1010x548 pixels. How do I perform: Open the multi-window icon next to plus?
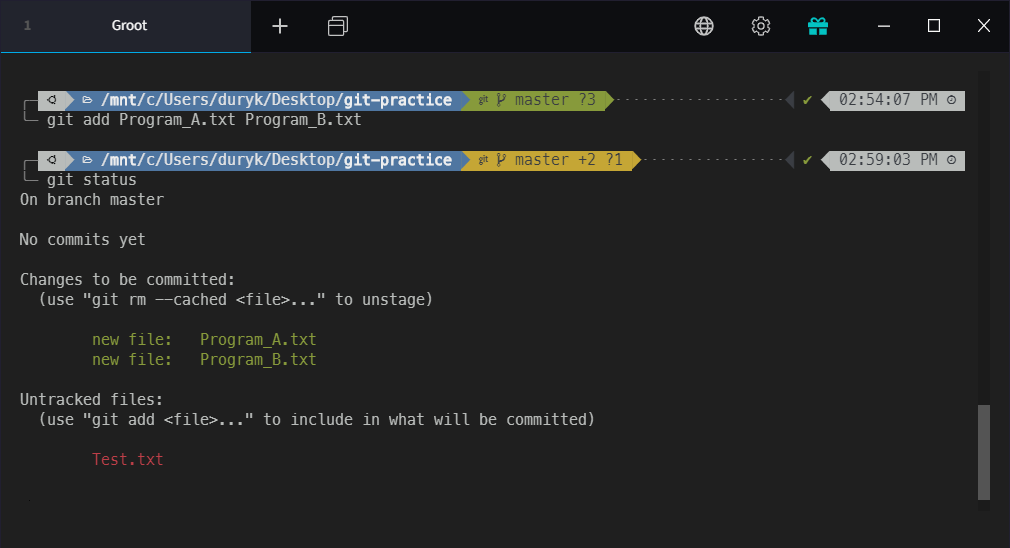(338, 26)
